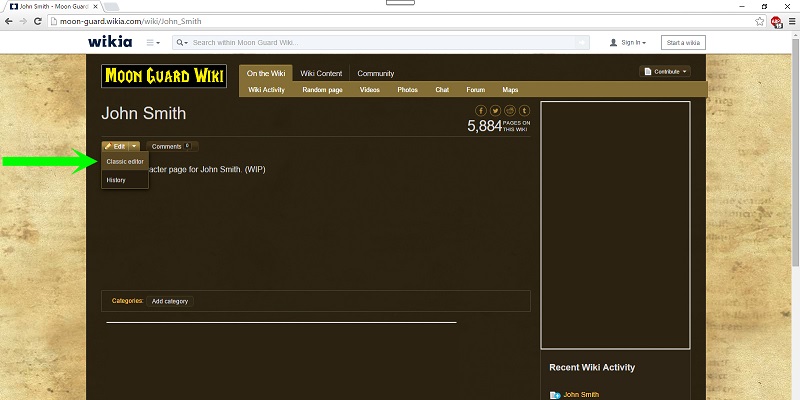Screen dimensions: 800x400
Task: Bookmark this page with the star icon
Action: (760, 21)
